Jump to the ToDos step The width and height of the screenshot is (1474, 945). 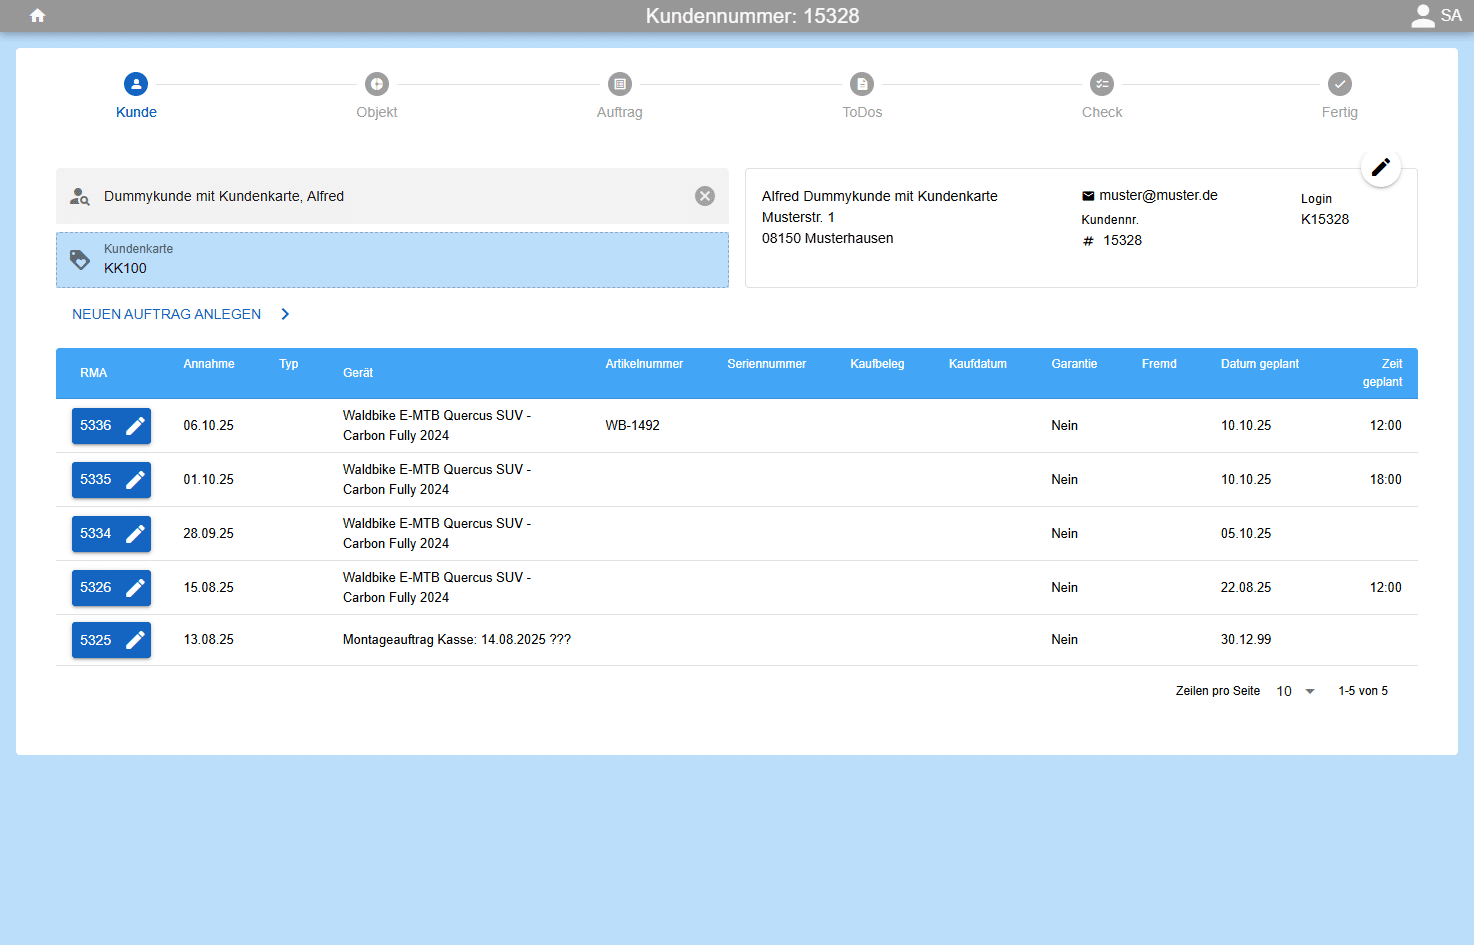pyautogui.click(x=862, y=85)
